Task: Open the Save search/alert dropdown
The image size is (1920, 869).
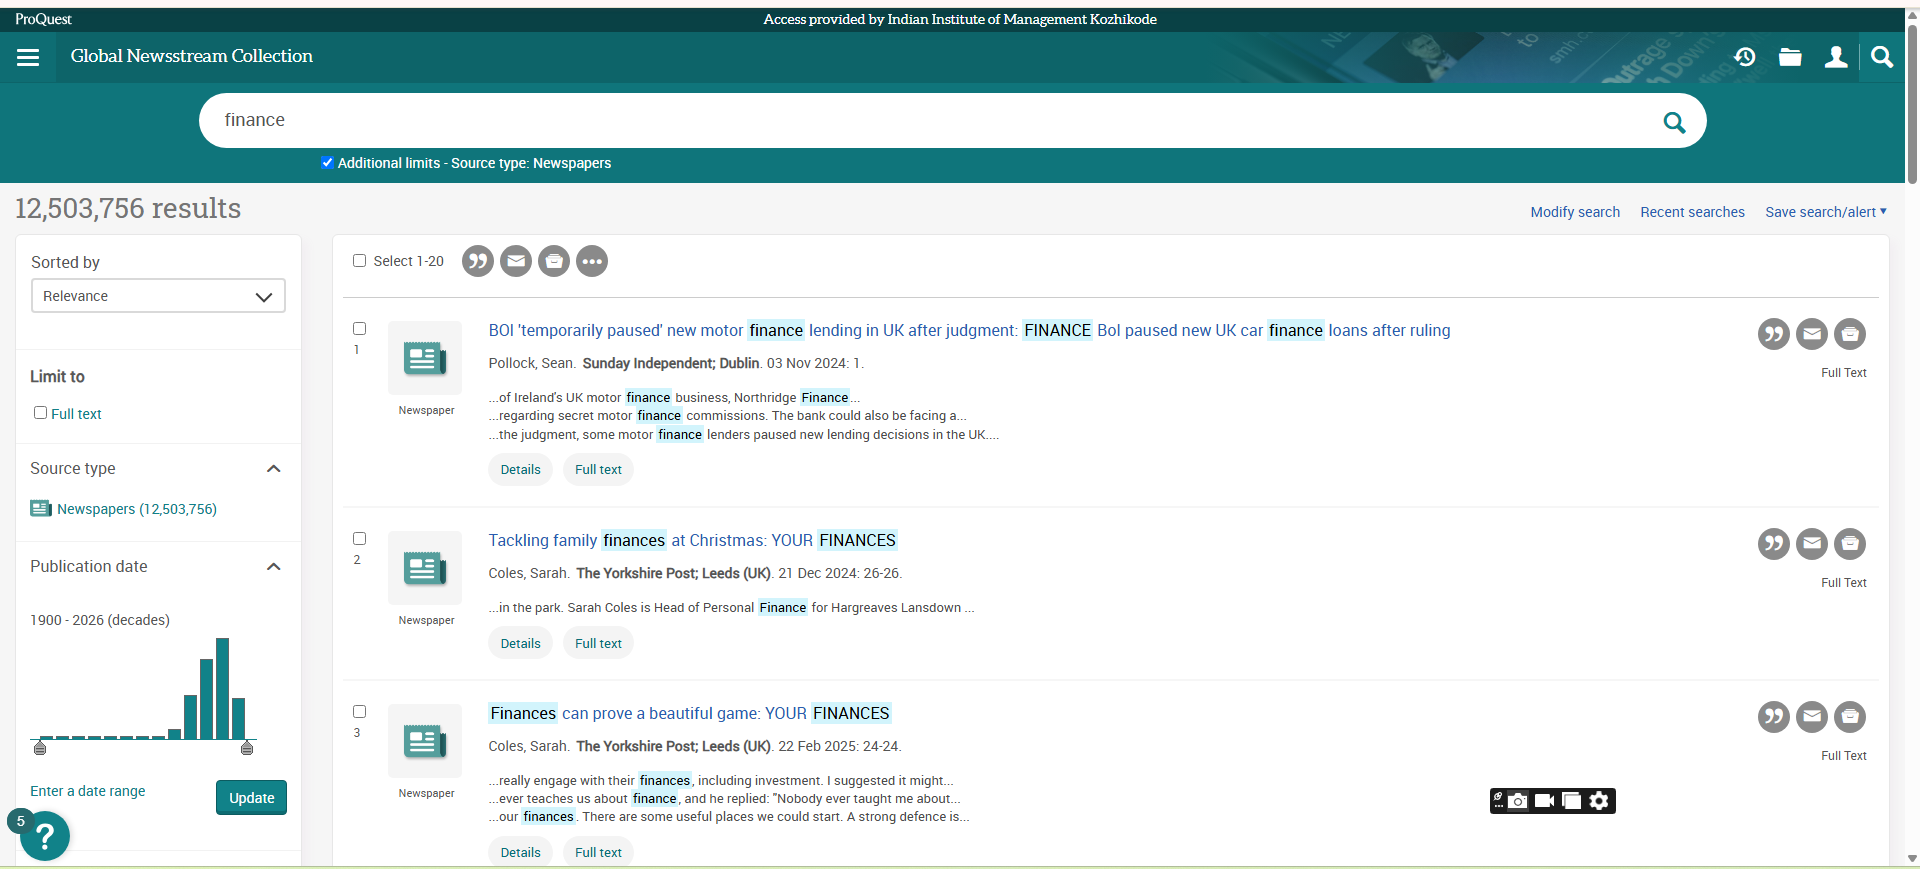Action: tap(1825, 212)
